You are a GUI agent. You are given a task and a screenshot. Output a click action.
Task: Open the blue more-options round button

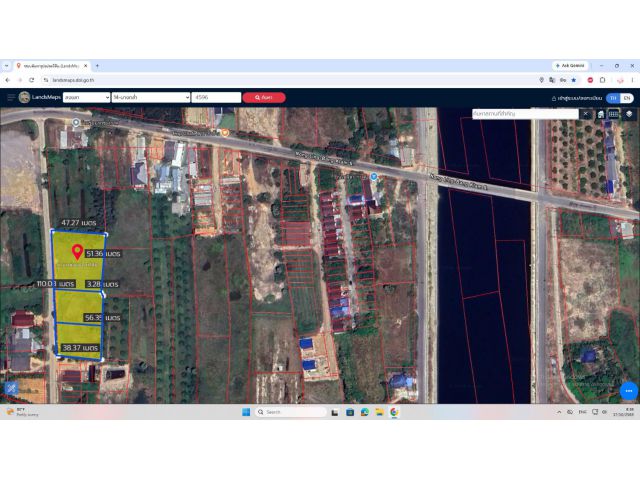[629, 391]
